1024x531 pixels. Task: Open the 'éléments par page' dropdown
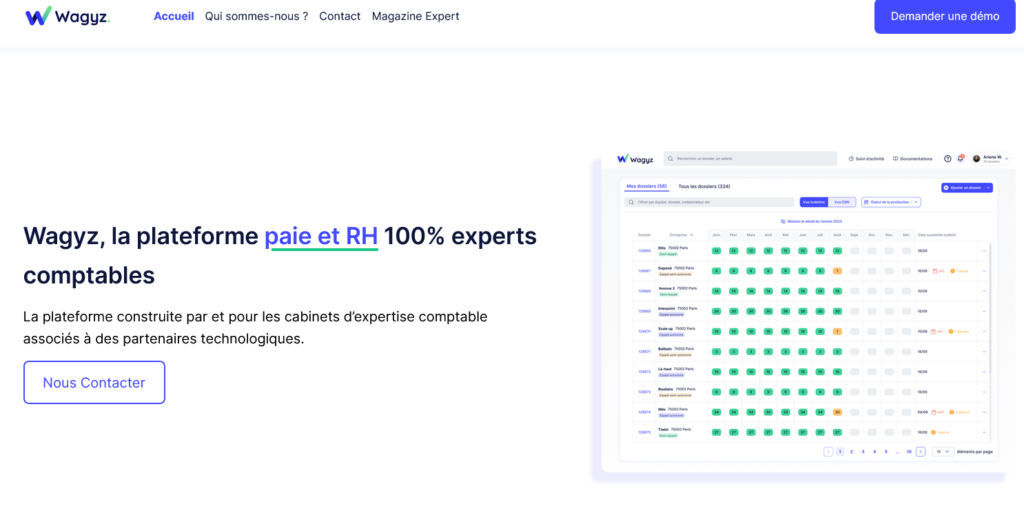point(942,451)
